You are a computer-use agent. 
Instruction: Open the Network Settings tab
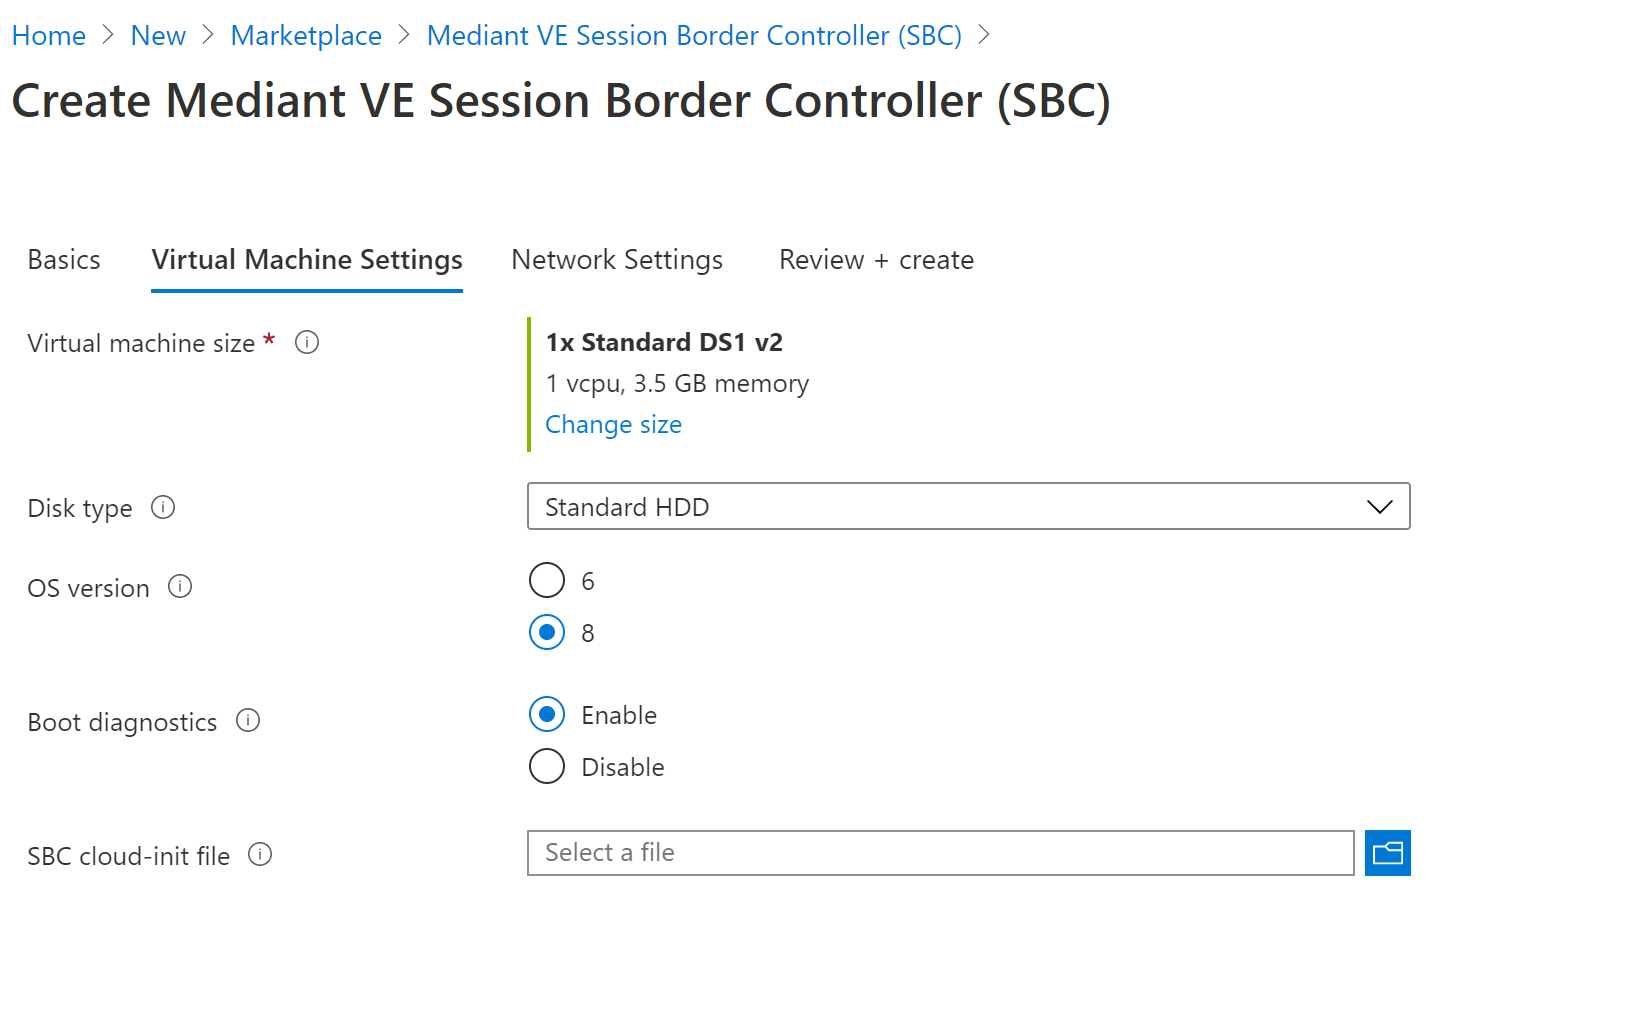click(x=617, y=260)
